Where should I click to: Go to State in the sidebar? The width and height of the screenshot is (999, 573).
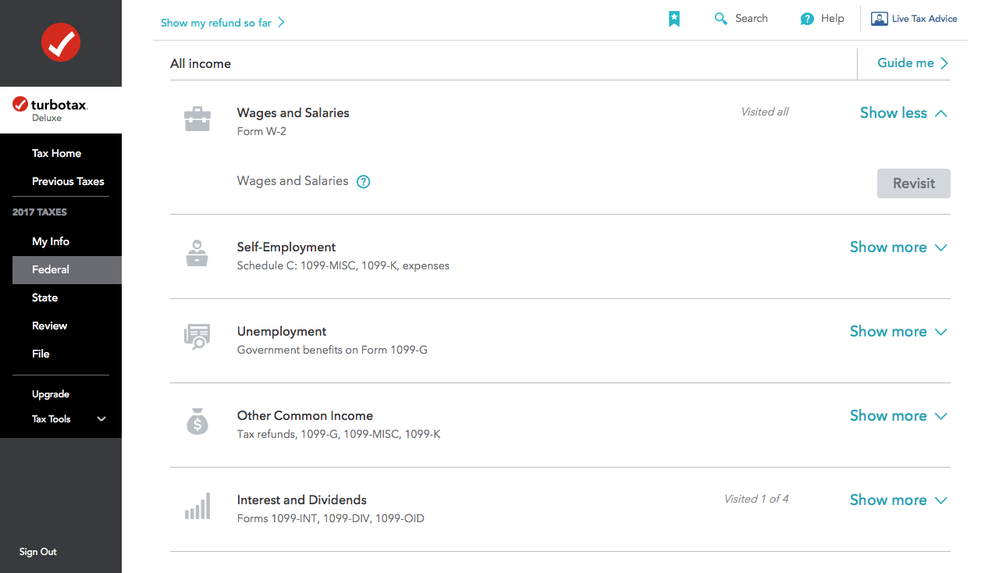pyautogui.click(x=45, y=297)
